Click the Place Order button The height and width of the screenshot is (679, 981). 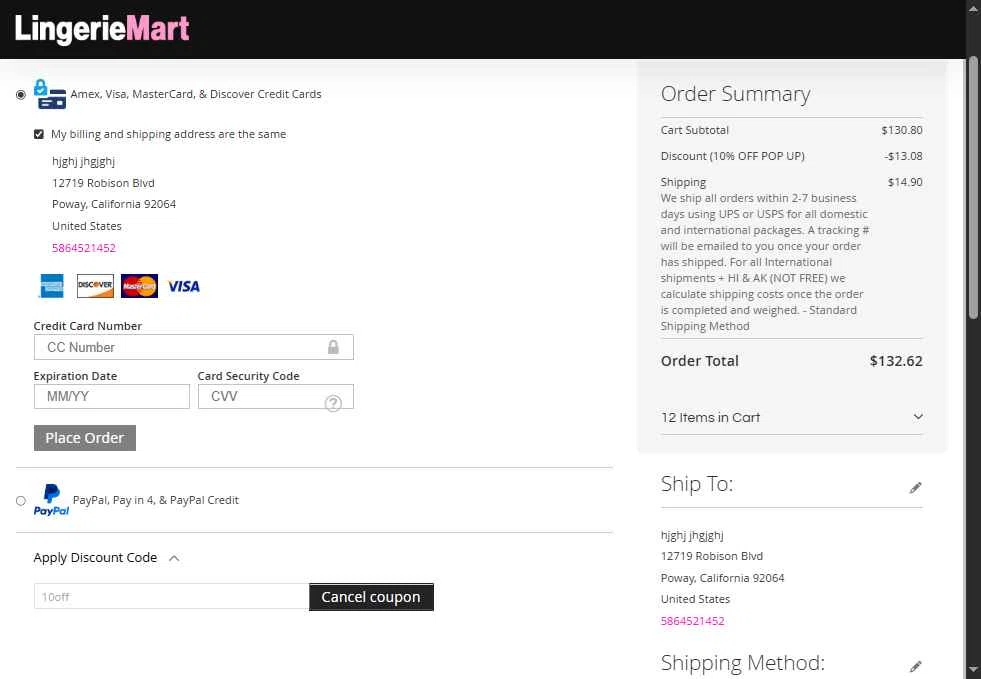coord(84,438)
